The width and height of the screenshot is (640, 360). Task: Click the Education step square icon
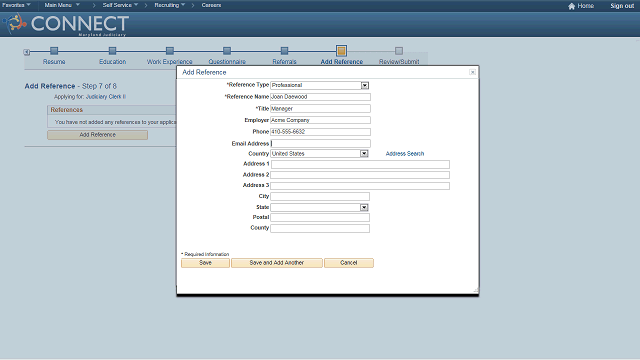(112, 51)
